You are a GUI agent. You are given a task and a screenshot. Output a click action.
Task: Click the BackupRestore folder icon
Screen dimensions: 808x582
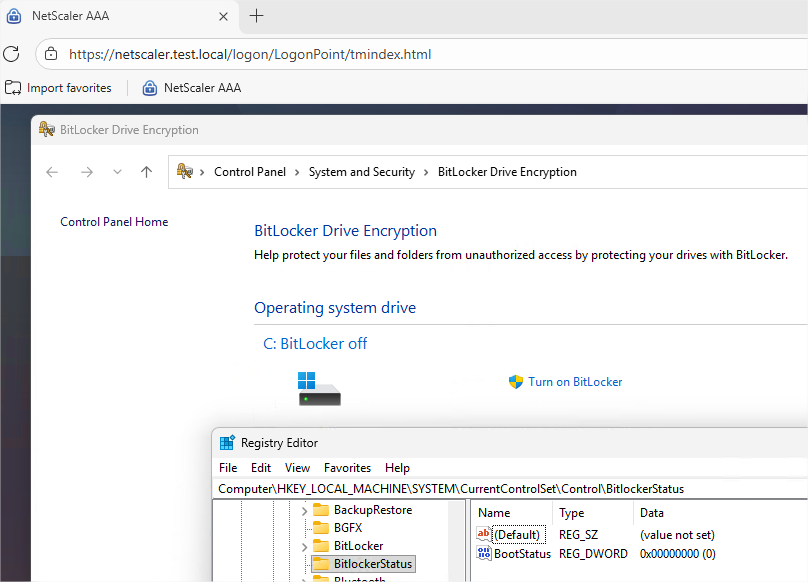coord(321,510)
